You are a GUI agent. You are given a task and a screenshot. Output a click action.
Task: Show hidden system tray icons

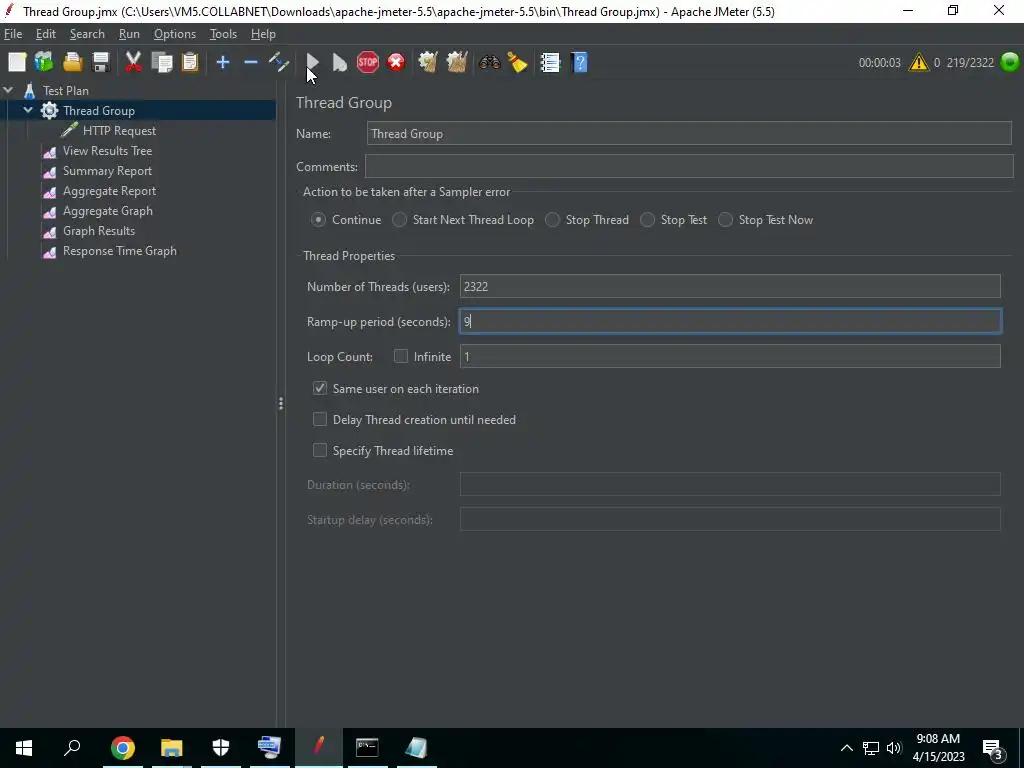click(x=846, y=748)
